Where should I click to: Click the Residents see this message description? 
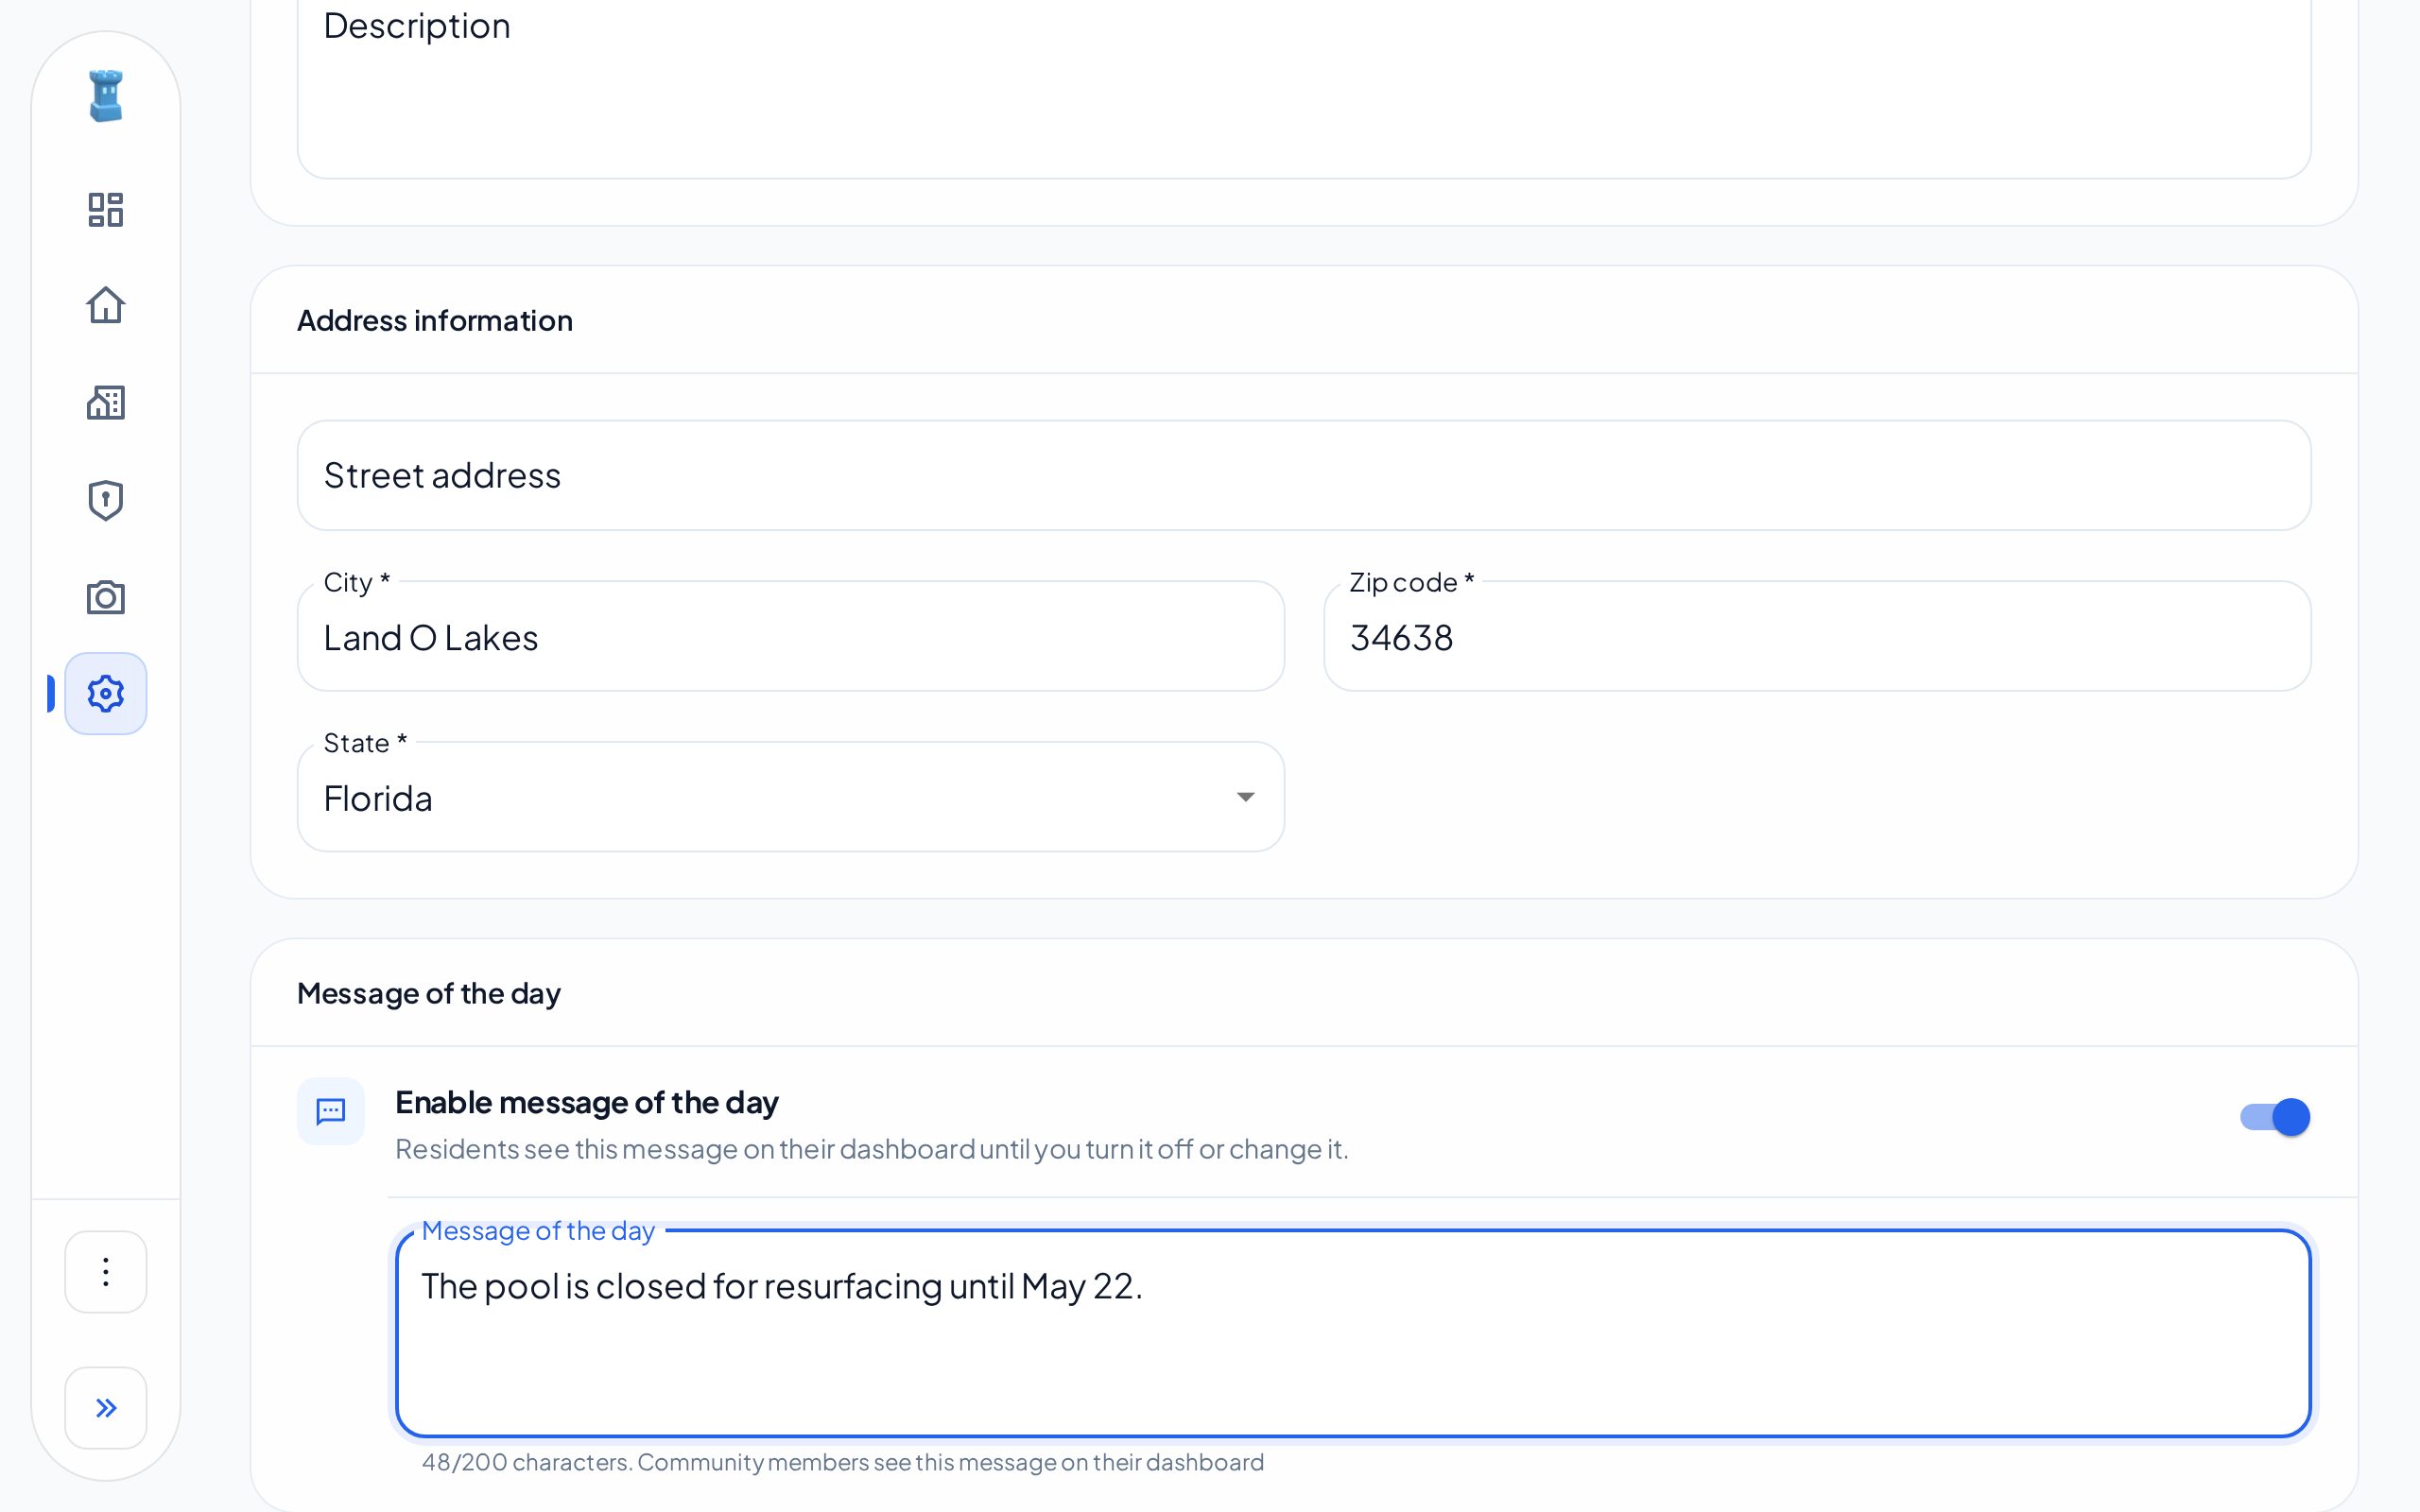coord(872,1149)
